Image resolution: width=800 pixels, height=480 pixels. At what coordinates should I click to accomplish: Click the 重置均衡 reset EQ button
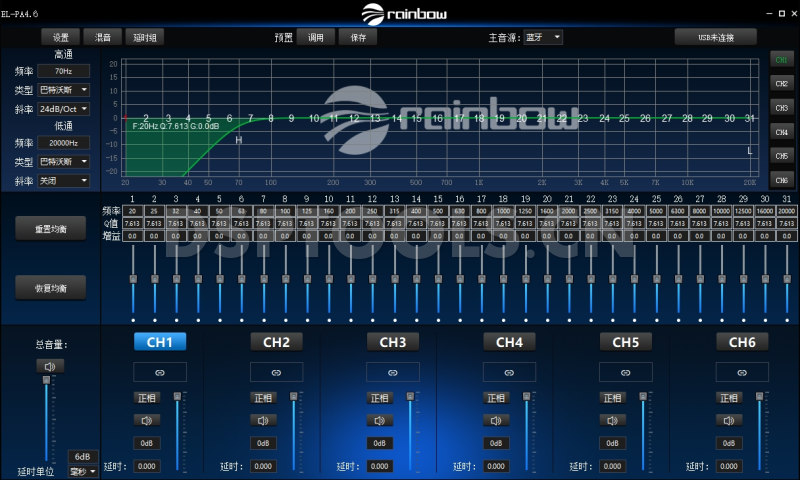[51, 229]
